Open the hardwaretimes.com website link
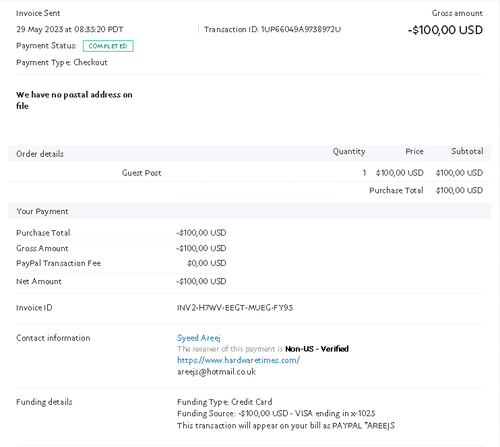The width and height of the screenshot is (500, 447). click(238, 360)
